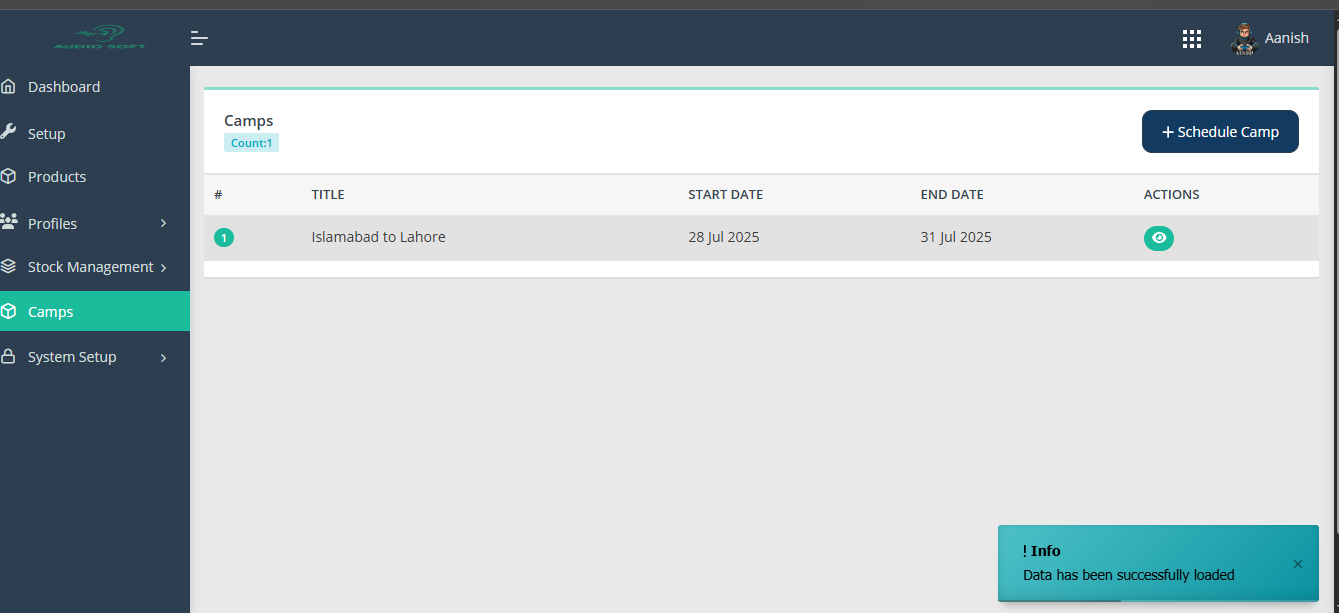1339x613 pixels.
Task: Click the Dashboard home icon
Action: [x=9, y=87]
